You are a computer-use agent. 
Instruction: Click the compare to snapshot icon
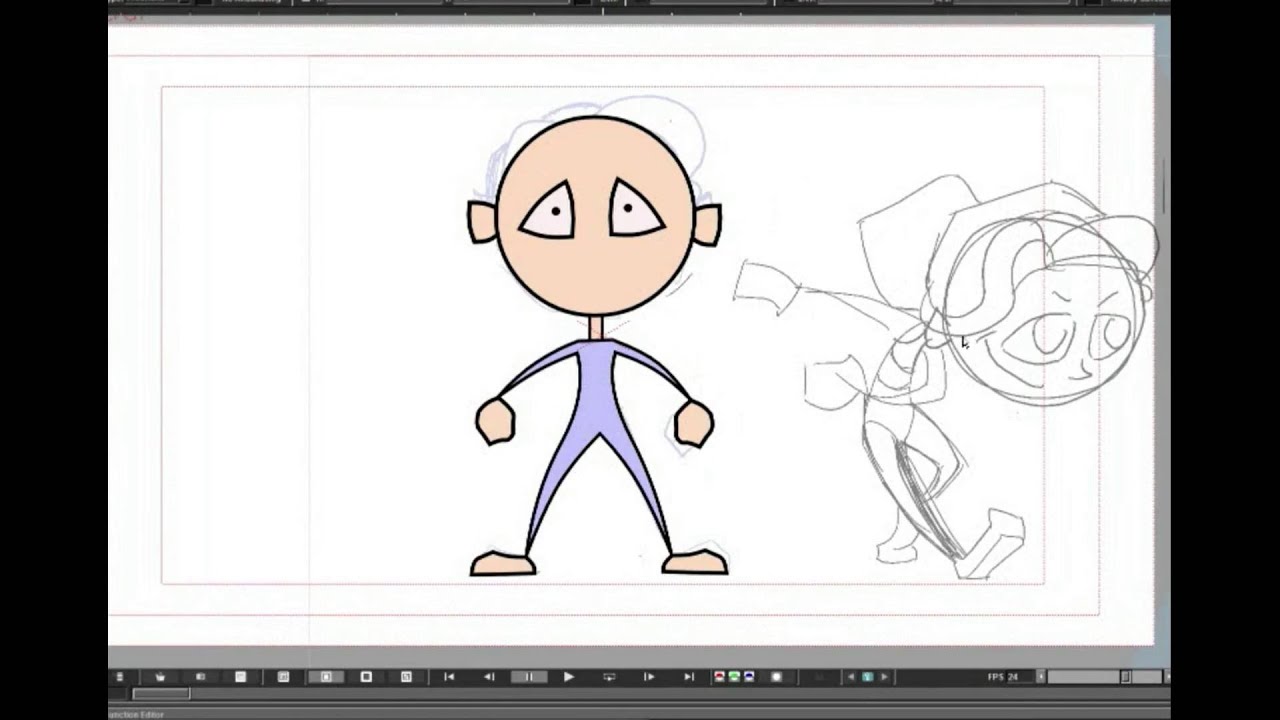click(240, 677)
